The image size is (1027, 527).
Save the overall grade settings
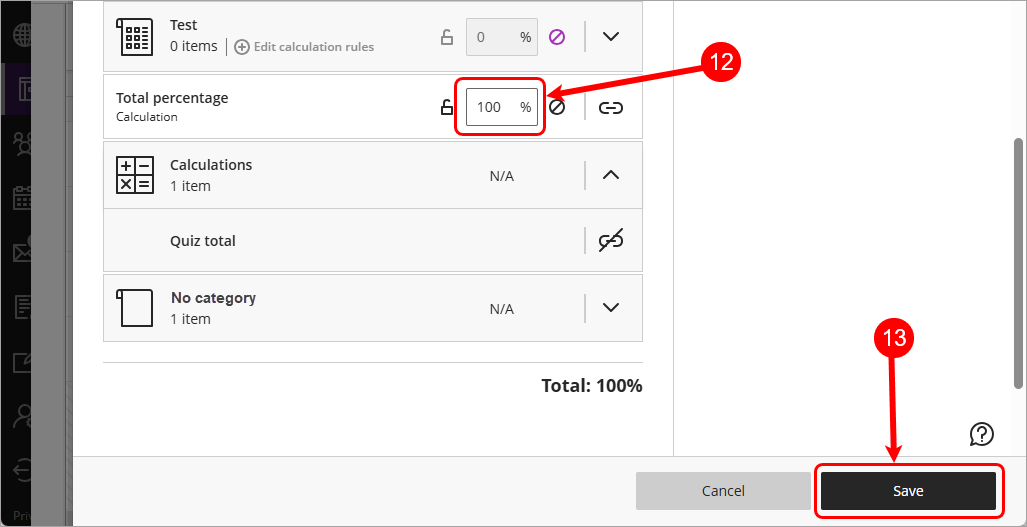(908, 491)
